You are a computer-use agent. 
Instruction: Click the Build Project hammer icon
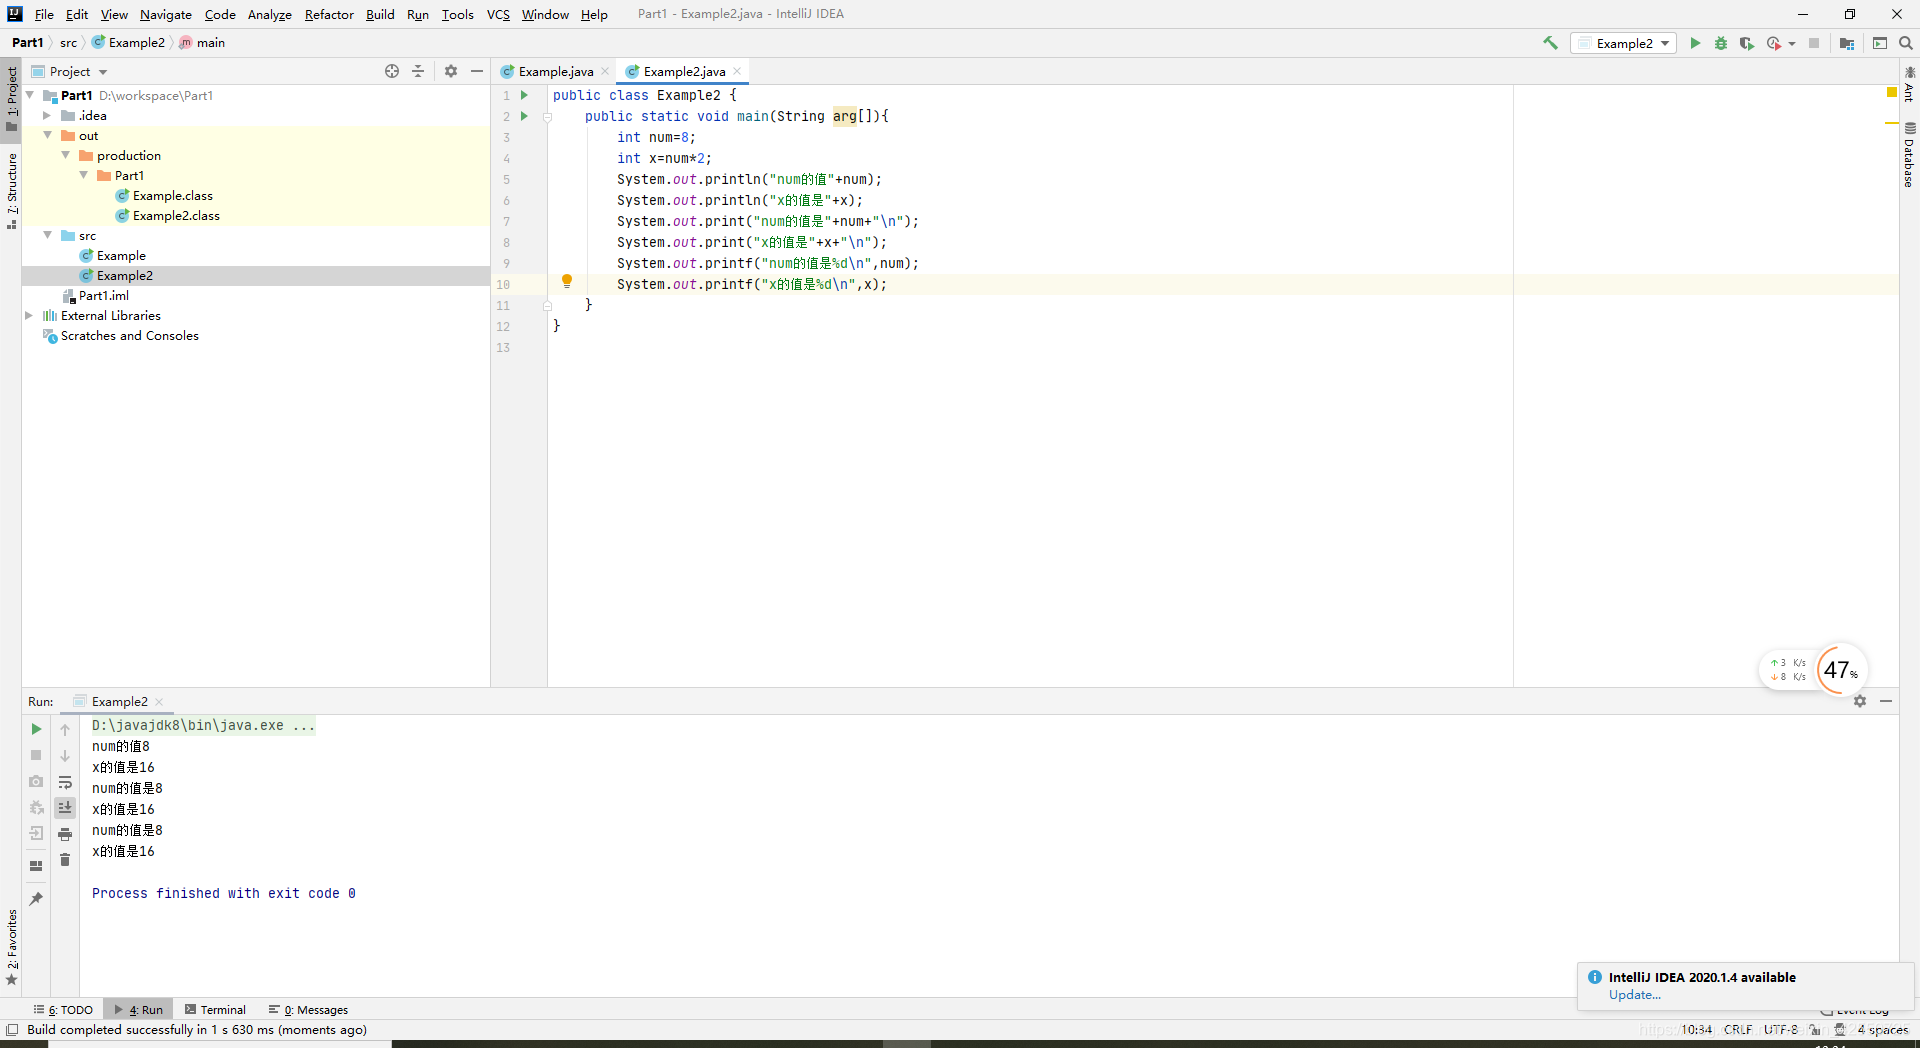coord(1550,43)
